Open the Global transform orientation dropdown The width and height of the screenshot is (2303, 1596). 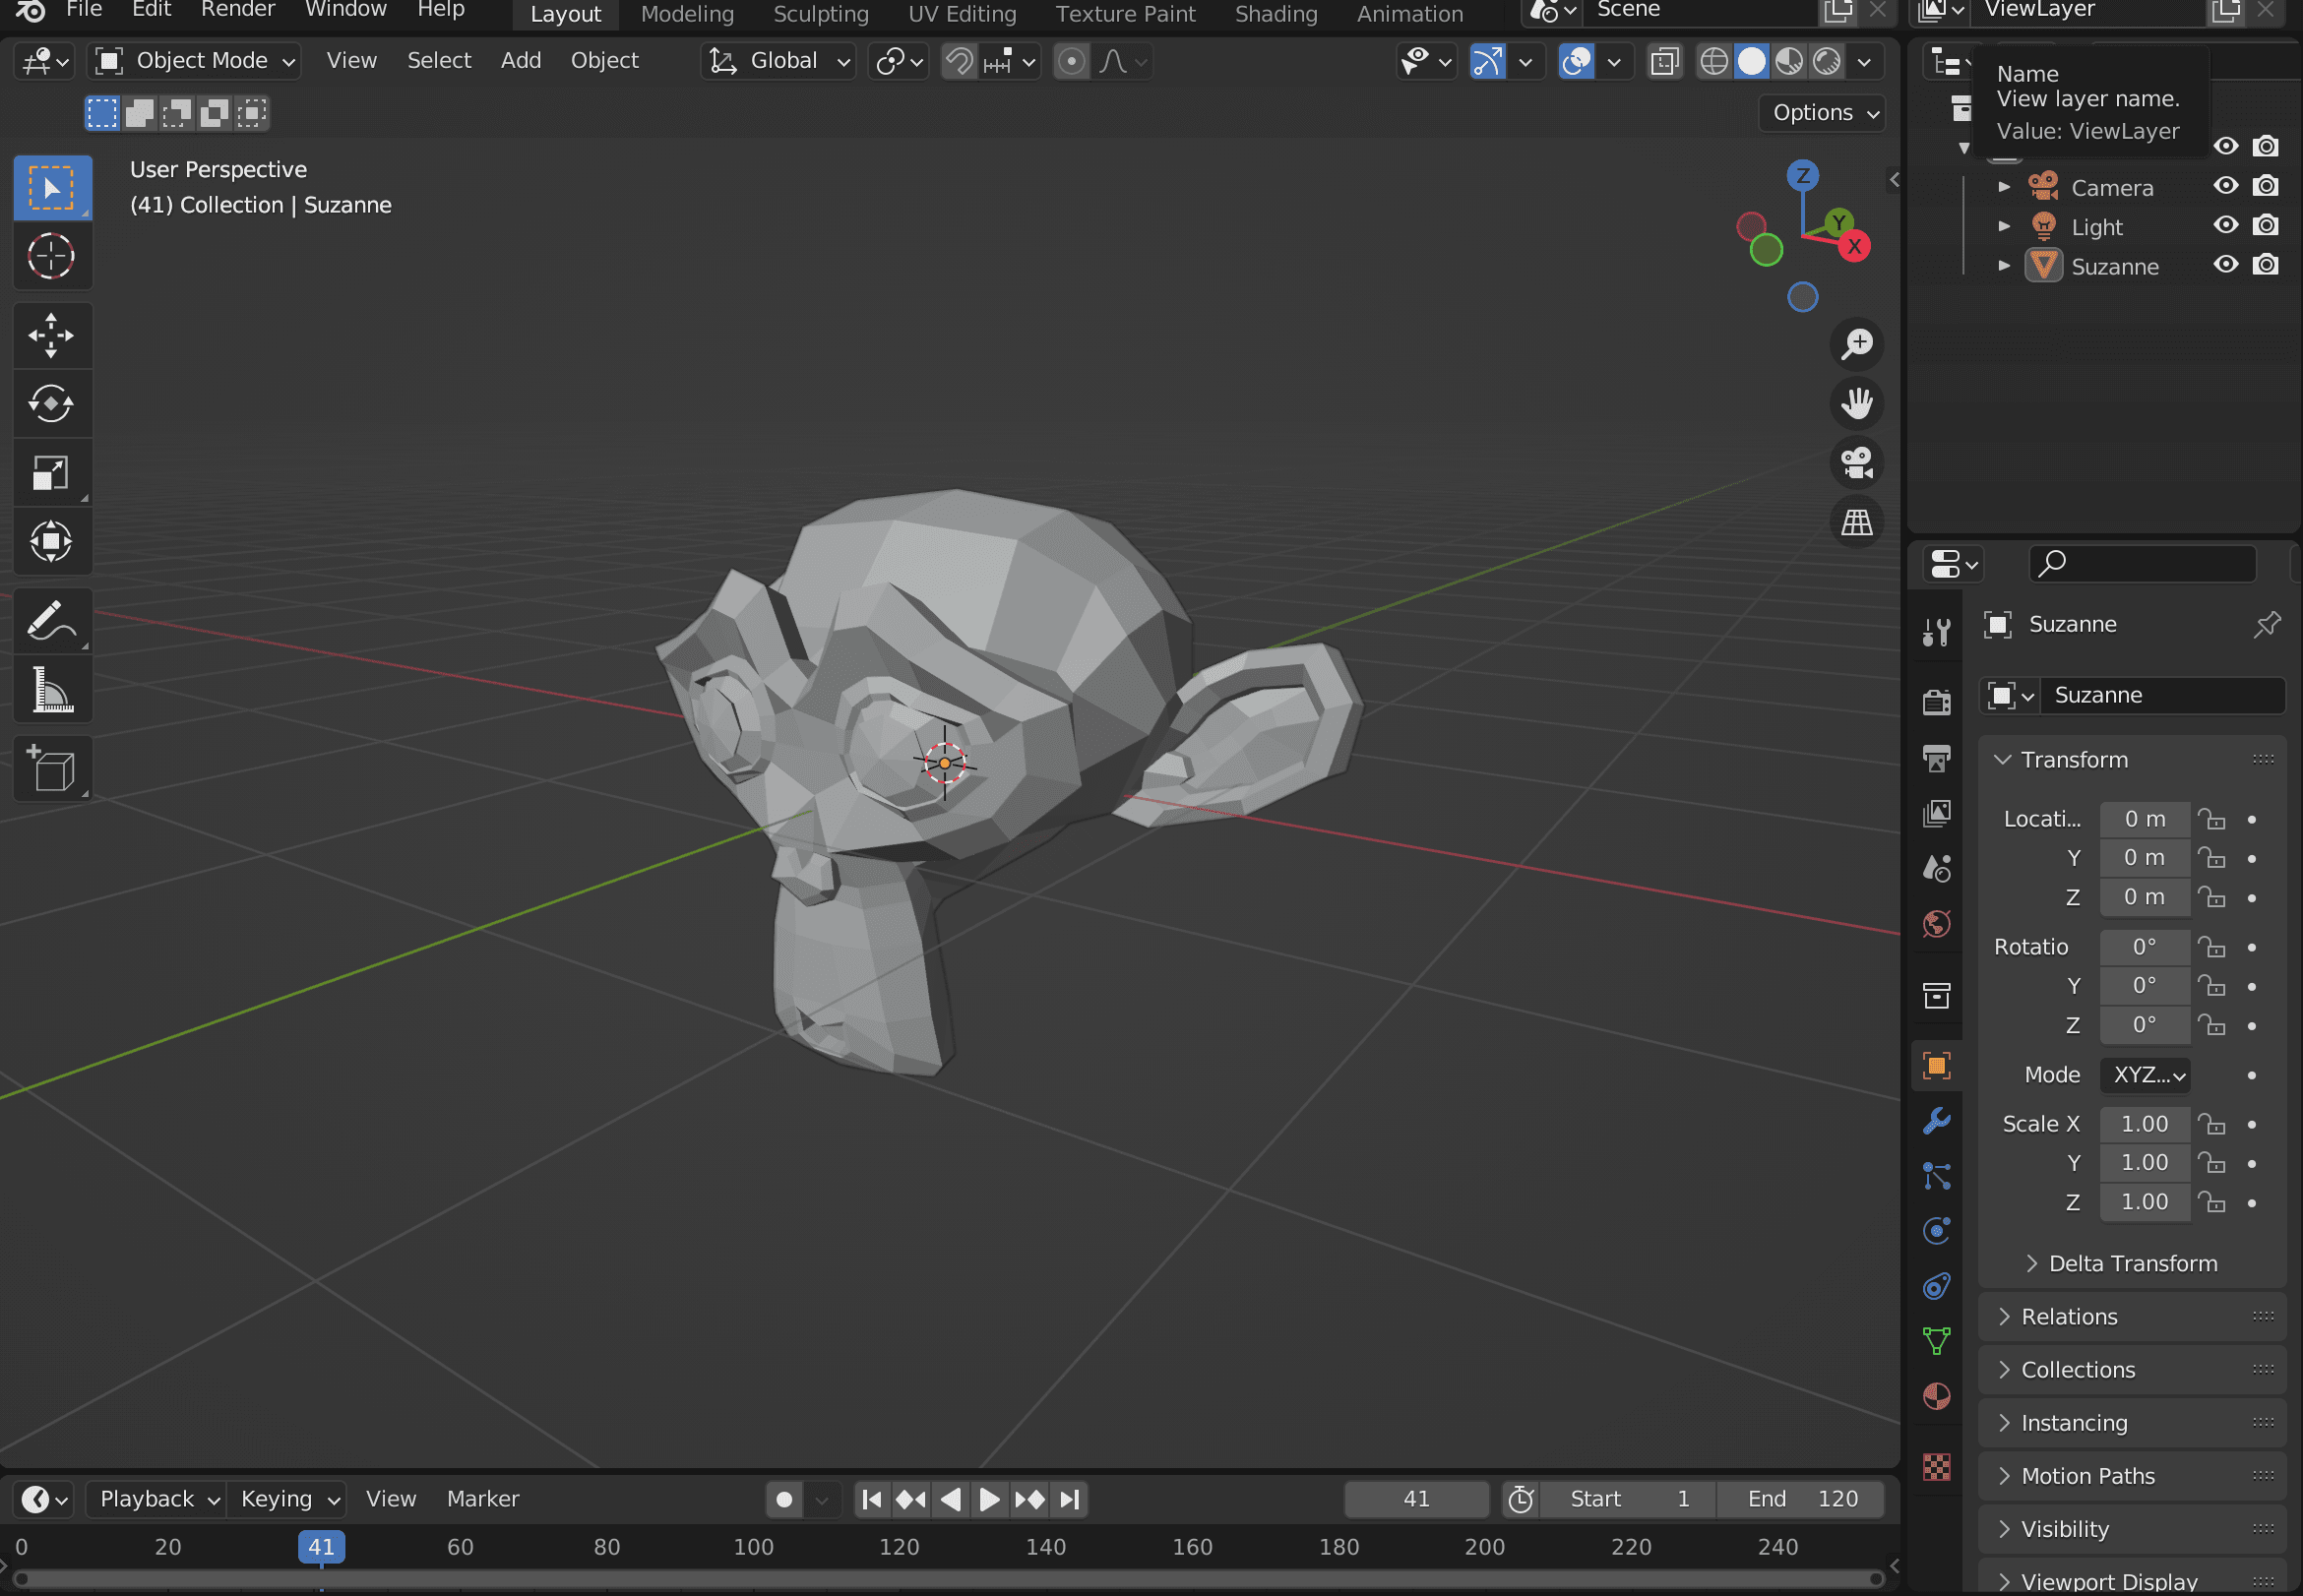779,61
